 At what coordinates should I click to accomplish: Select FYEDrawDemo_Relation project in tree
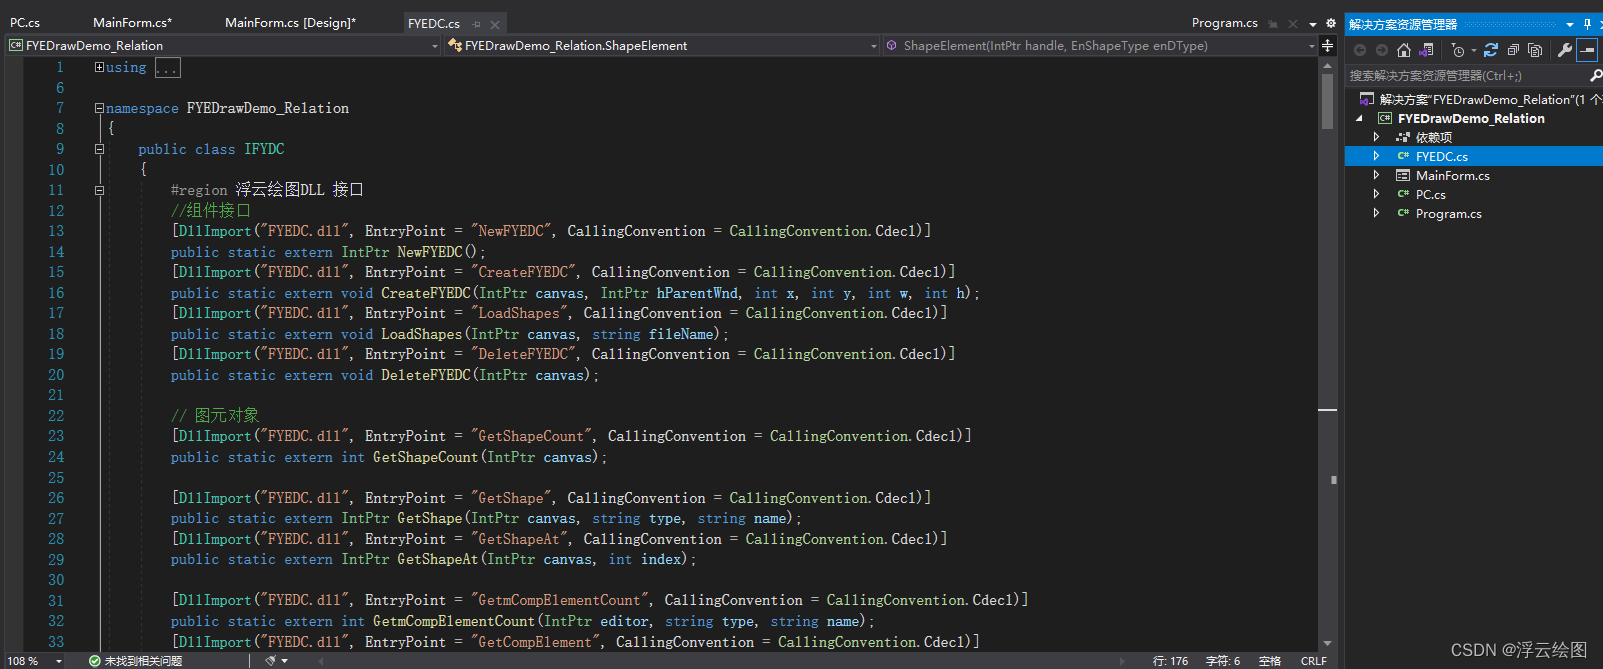click(1470, 118)
